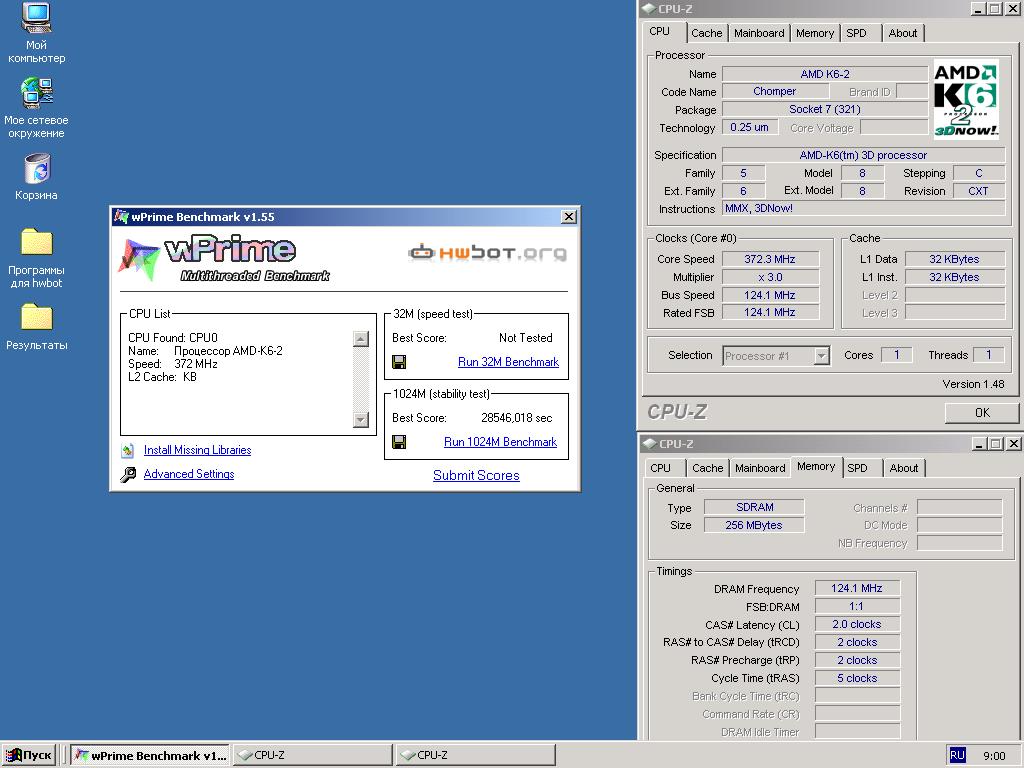This screenshot has width=1024, height=768.
Task: Minimize the lower CPU-Z window
Action: tap(979, 444)
